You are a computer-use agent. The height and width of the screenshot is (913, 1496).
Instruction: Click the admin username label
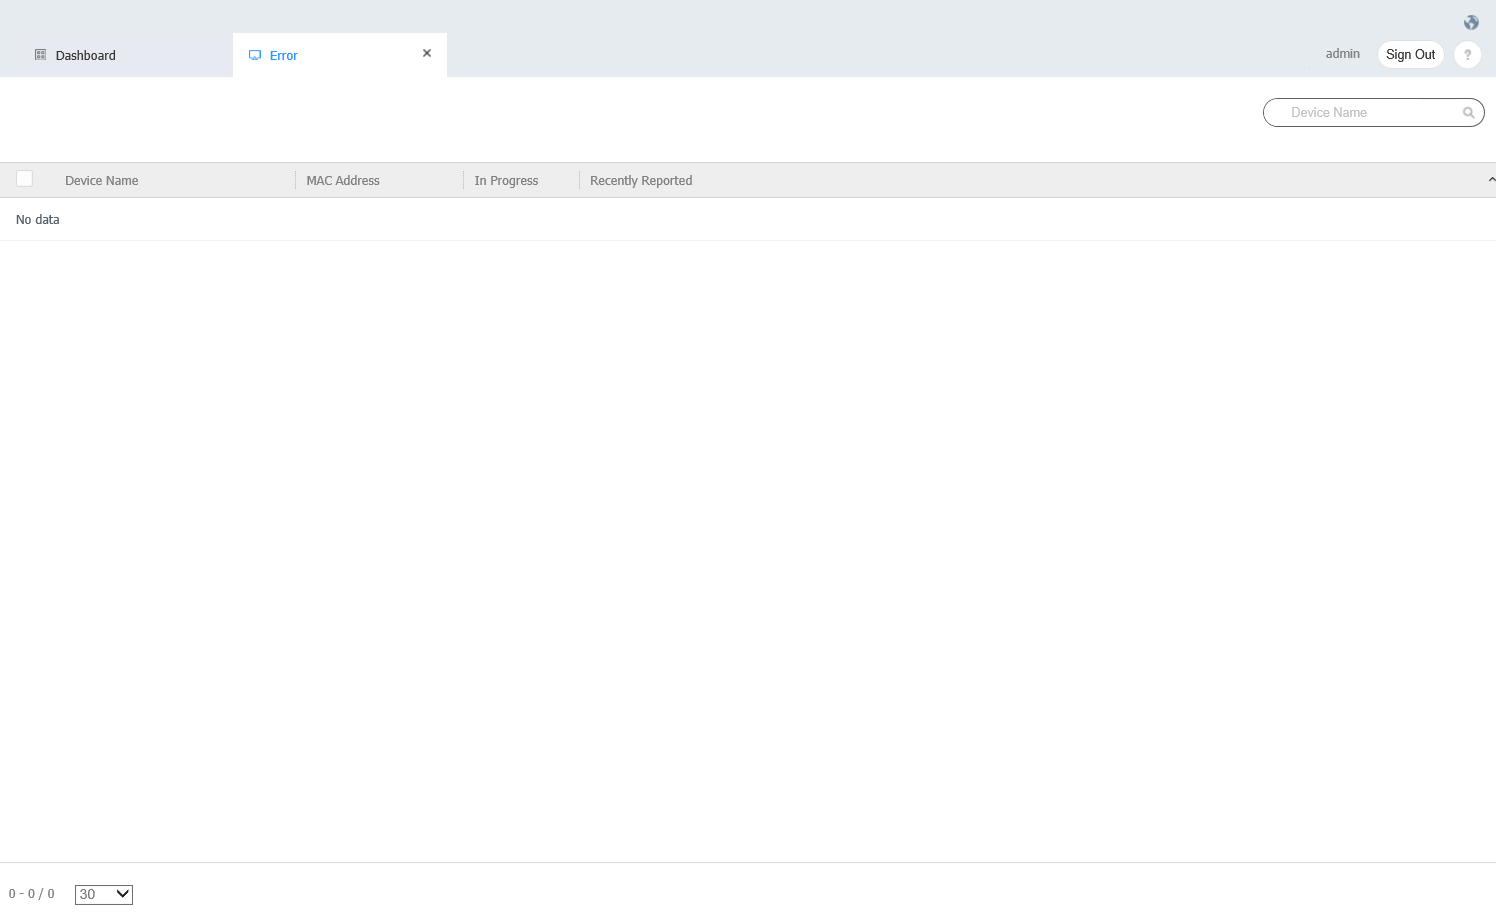pos(1342,53)
